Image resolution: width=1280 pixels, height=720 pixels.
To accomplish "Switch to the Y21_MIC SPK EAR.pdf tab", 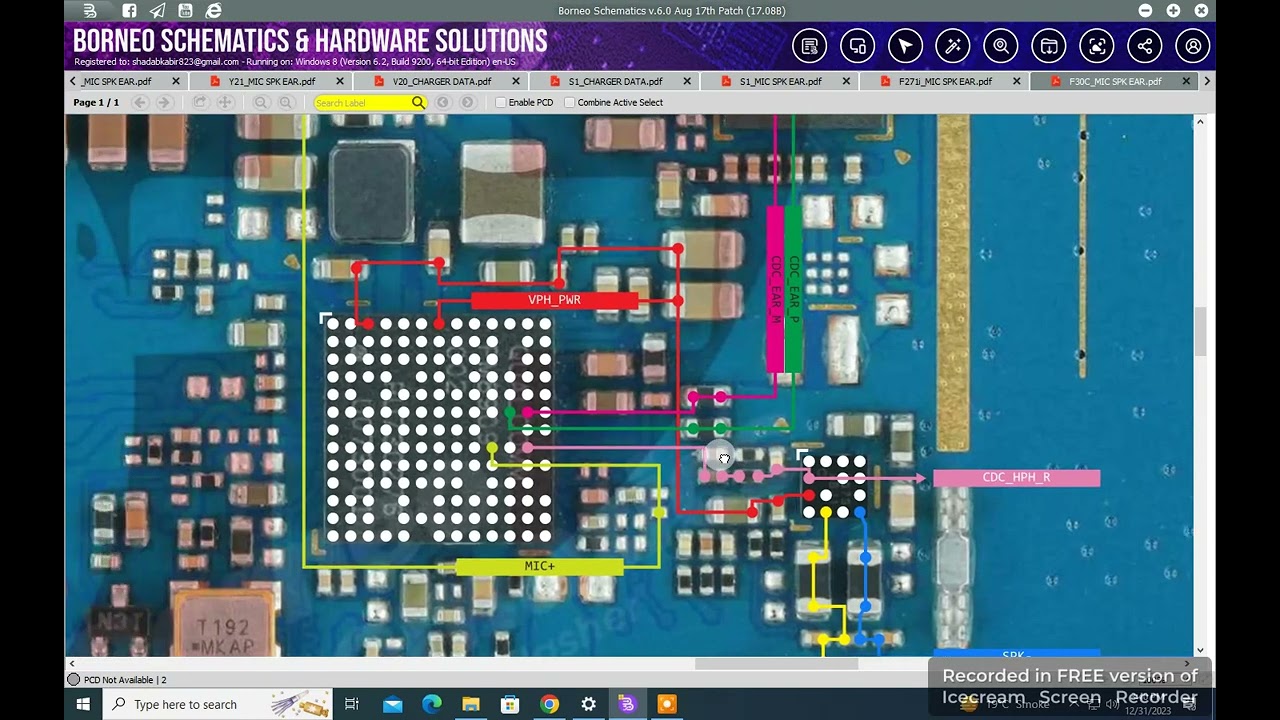I will [x=272, y=81].
